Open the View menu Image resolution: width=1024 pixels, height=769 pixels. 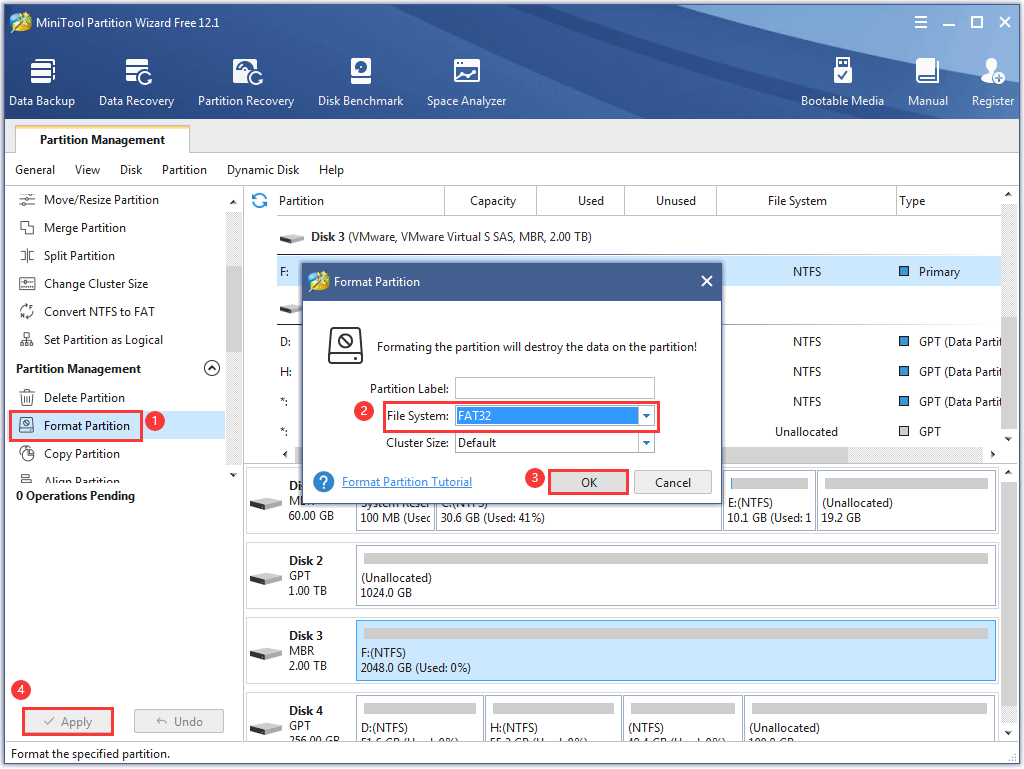coord(88,170)
